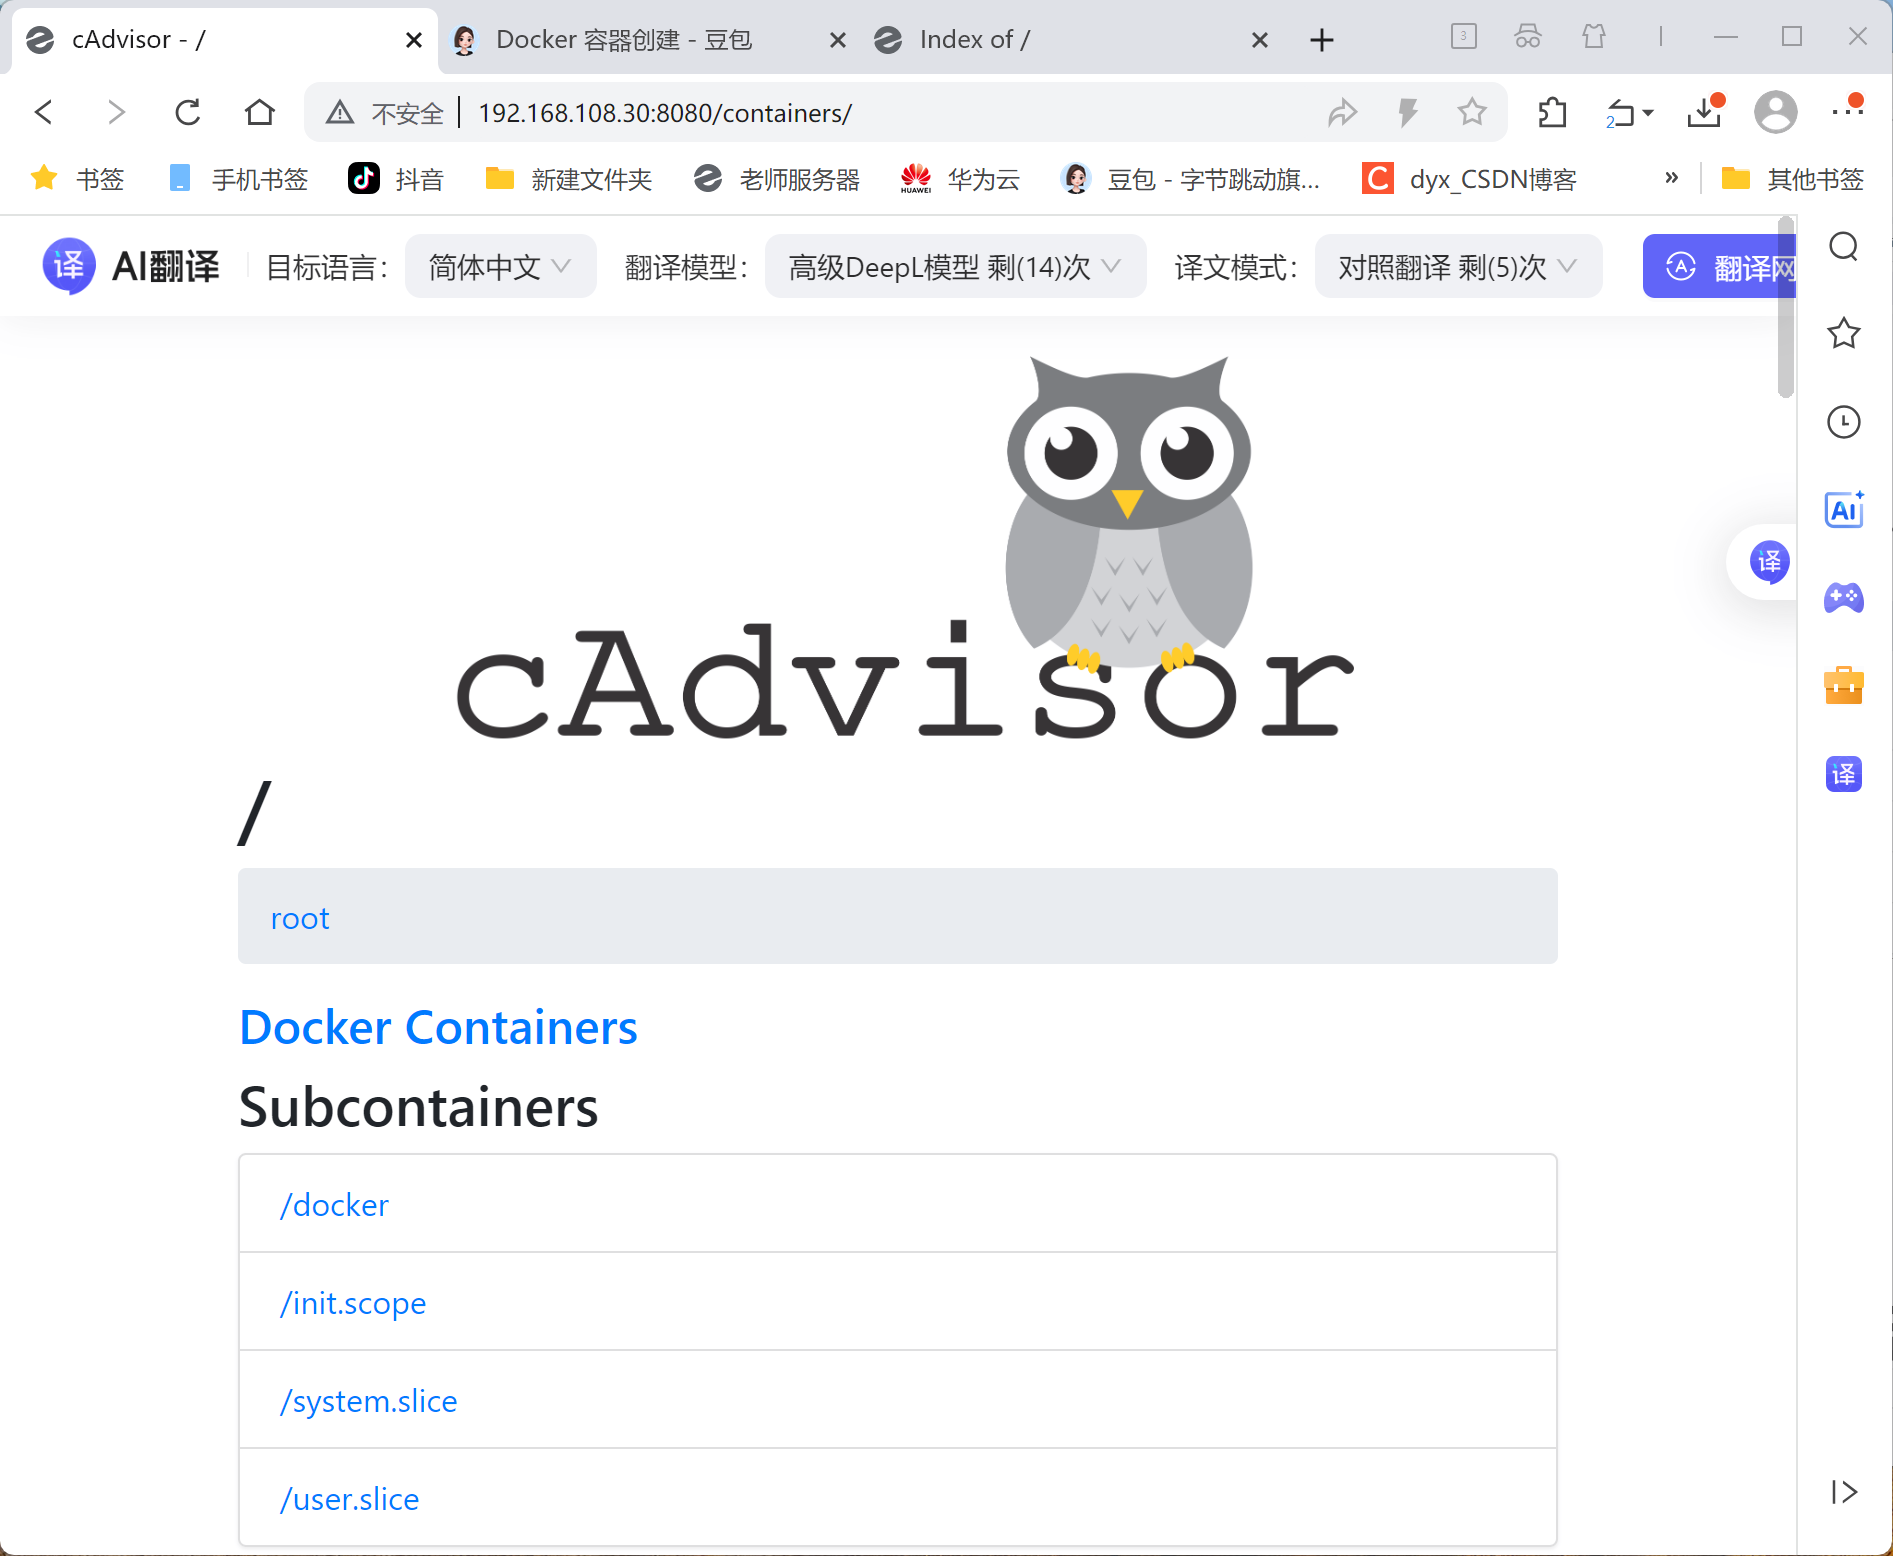Screen dimensions: 1893x1556
Task: Open 其他书签 folder
Action: point(1792,179)
